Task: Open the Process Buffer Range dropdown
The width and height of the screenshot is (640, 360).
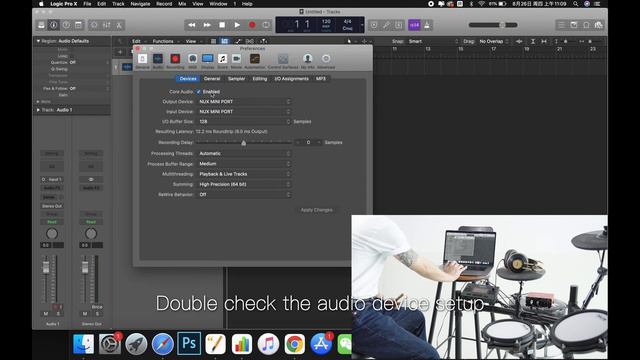Action: pyautogui.click(x=244, y=164)
